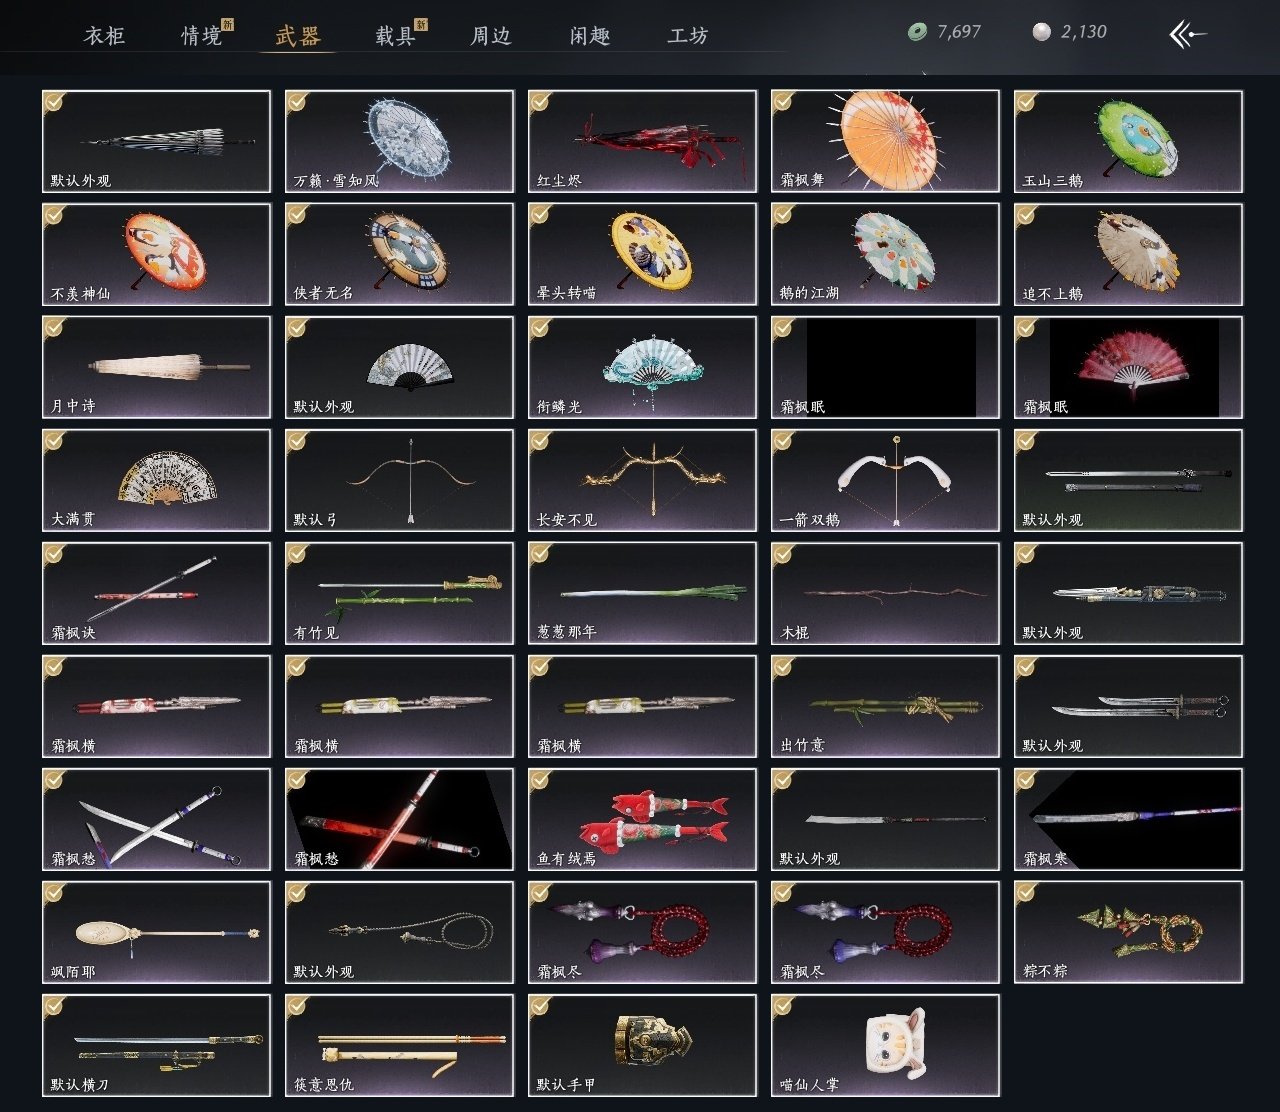Click the jade currency icon
The image size is (1280, 1112).
click(x=917, y=33)
